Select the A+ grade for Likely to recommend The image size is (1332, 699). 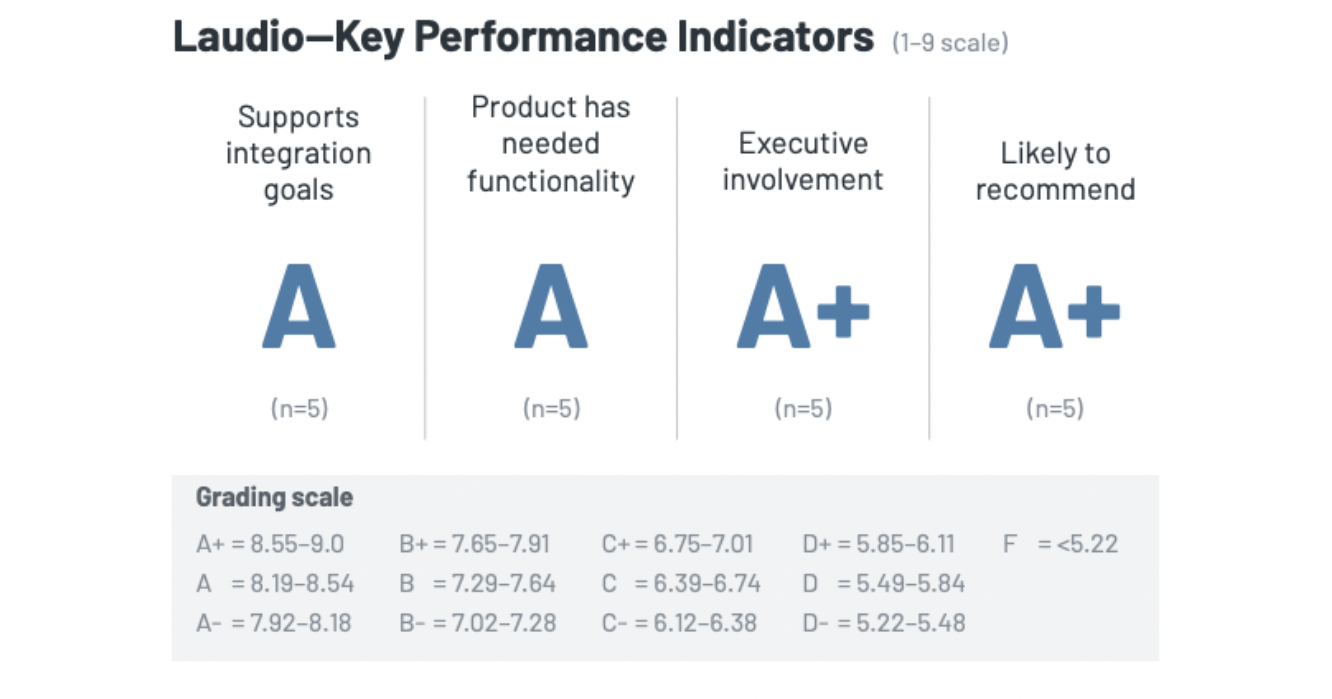[x=1055, y=306]
